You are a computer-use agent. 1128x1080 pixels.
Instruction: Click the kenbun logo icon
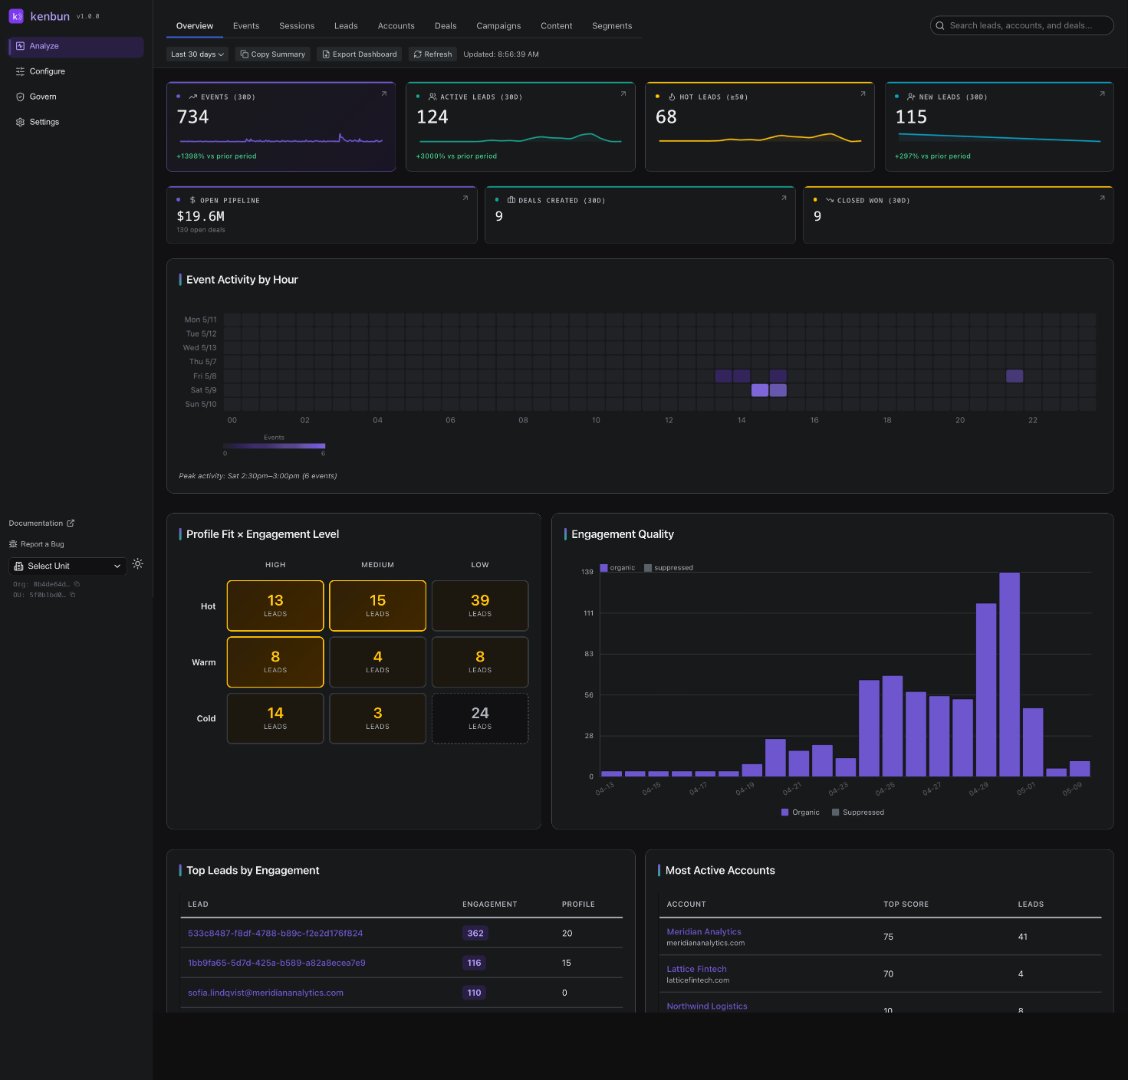coord(16,16)
